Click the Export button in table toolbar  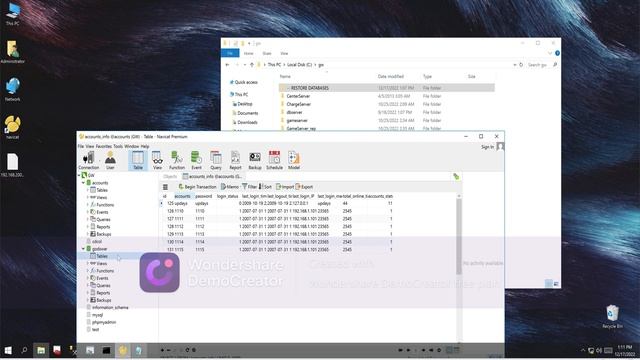point(304,187)
